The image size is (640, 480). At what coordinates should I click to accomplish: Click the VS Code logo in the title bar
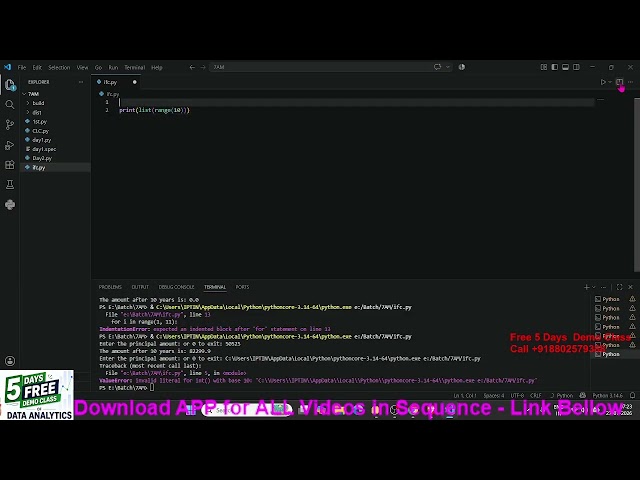[7, 67]
